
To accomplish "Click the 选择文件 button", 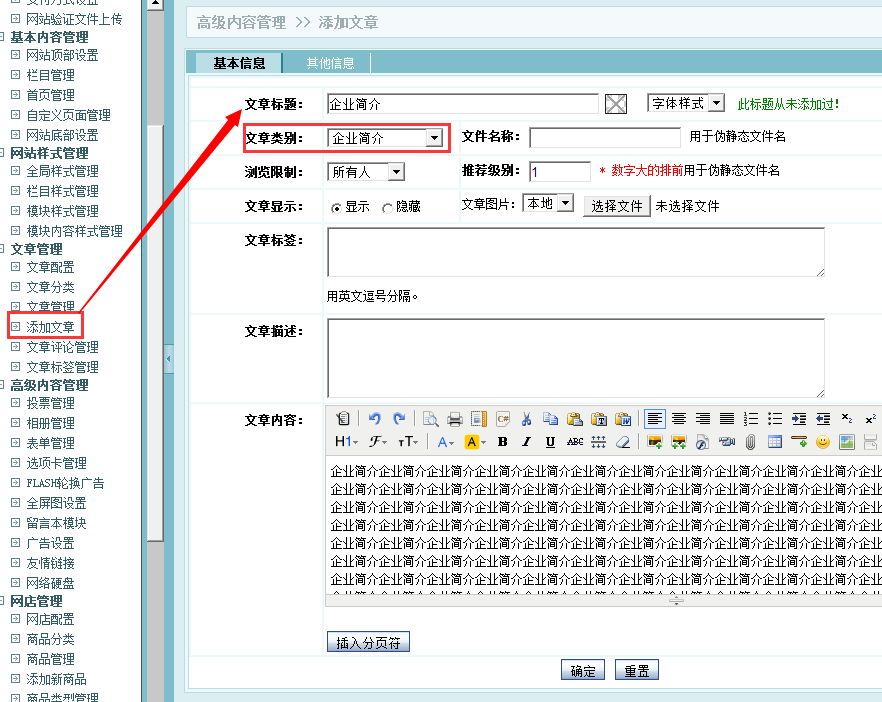I will [x=616, y=206].
